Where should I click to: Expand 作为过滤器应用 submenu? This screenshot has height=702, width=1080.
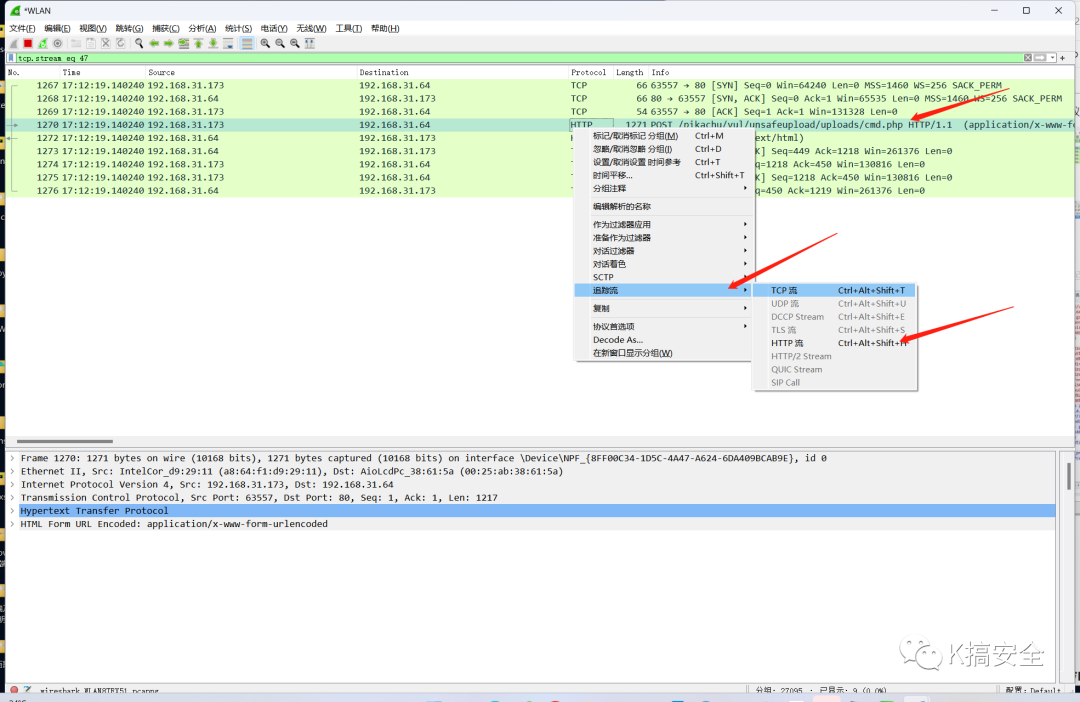663,225
